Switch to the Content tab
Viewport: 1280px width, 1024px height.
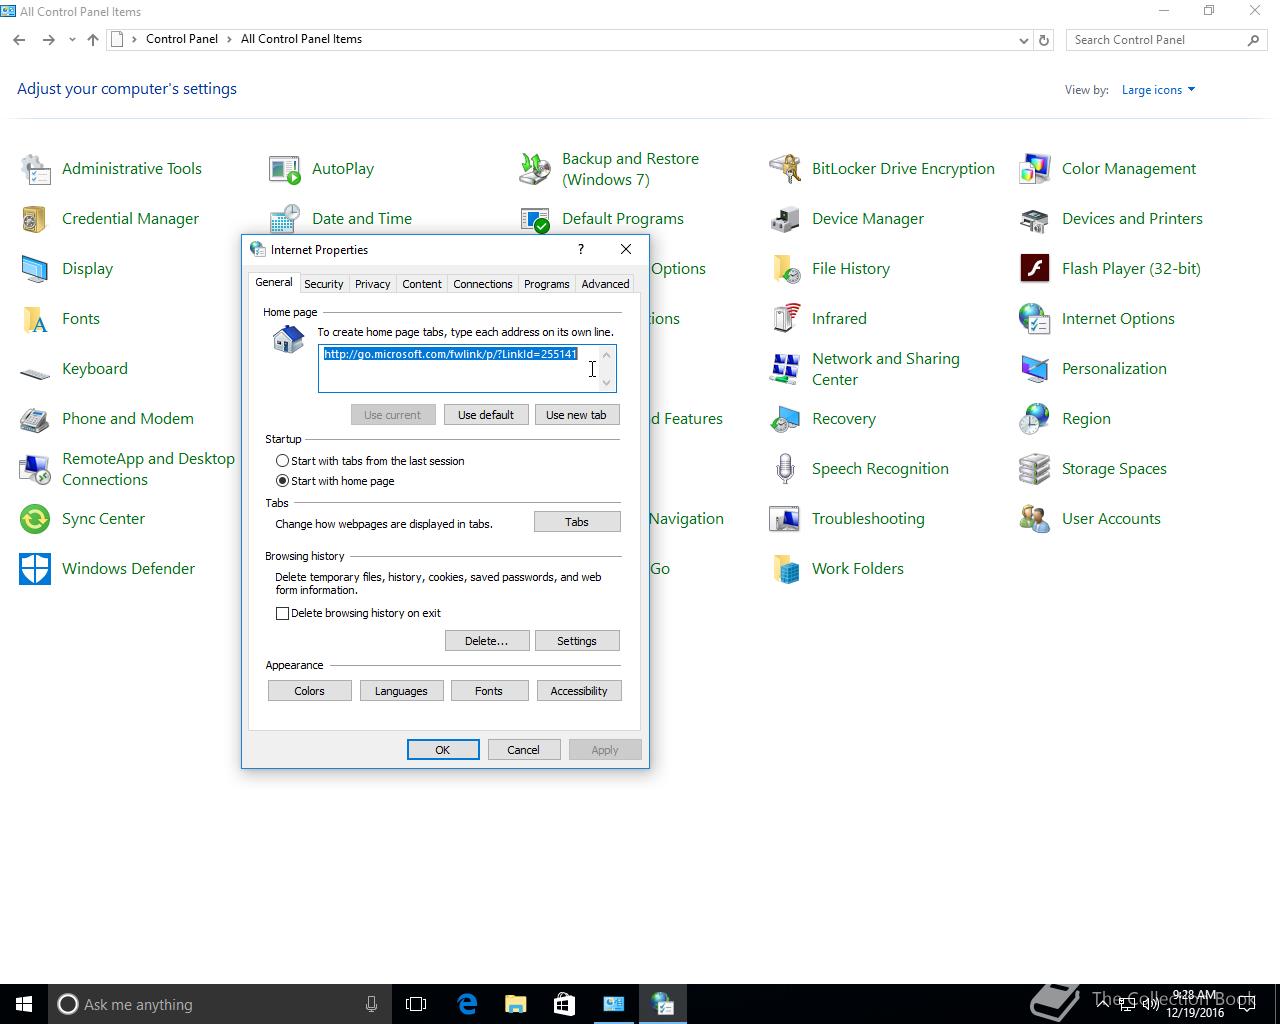(421, 284)
